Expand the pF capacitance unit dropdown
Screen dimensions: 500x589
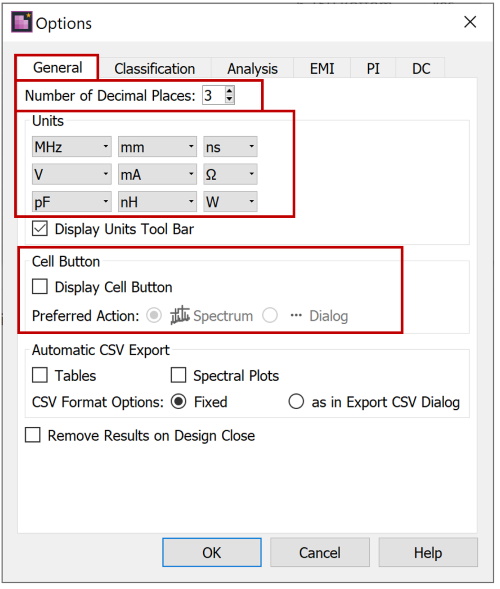(x=72, y=203)
